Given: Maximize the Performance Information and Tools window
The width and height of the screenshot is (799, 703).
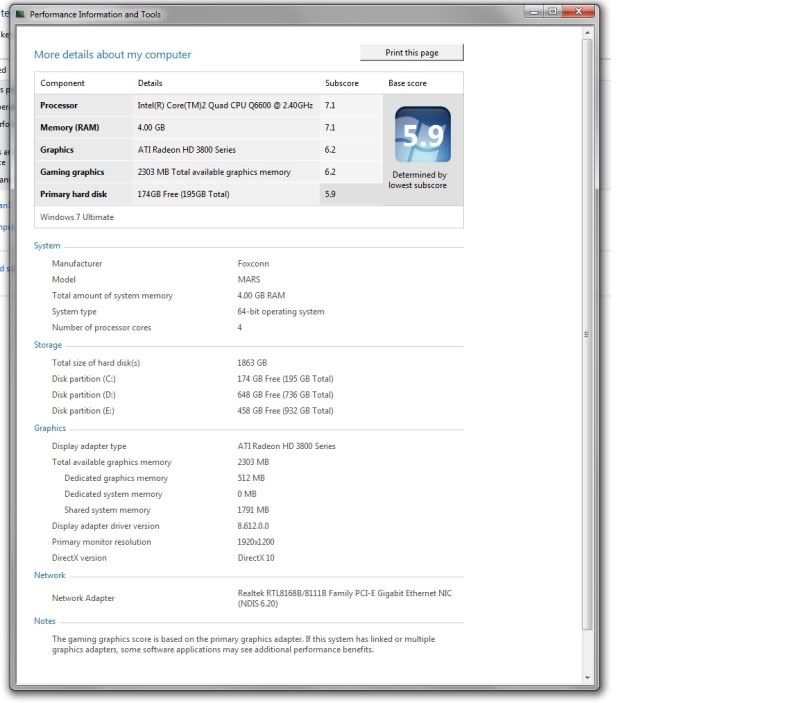Looking at the screenshot, I should point(552,11).
